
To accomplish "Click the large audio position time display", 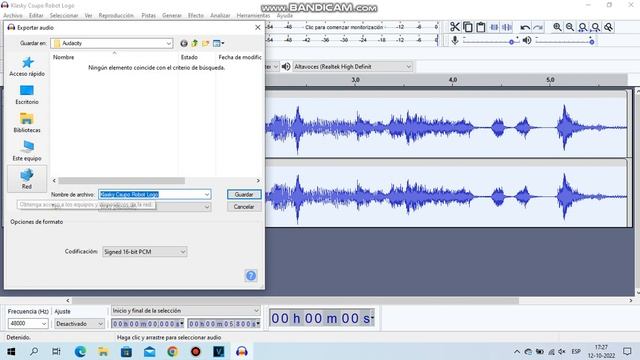I will (x=322, y=318).
